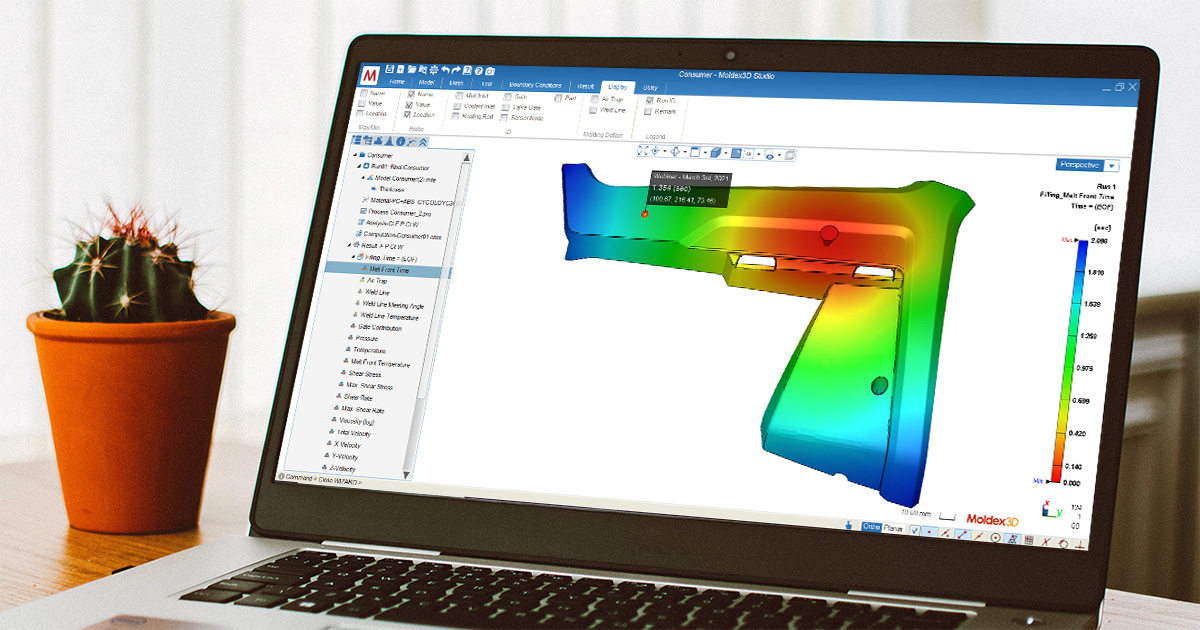This screenshot has width=1200, height=630.
Task: Click the double-chevron collapse icon above project tree
Action: click(422, 142)
